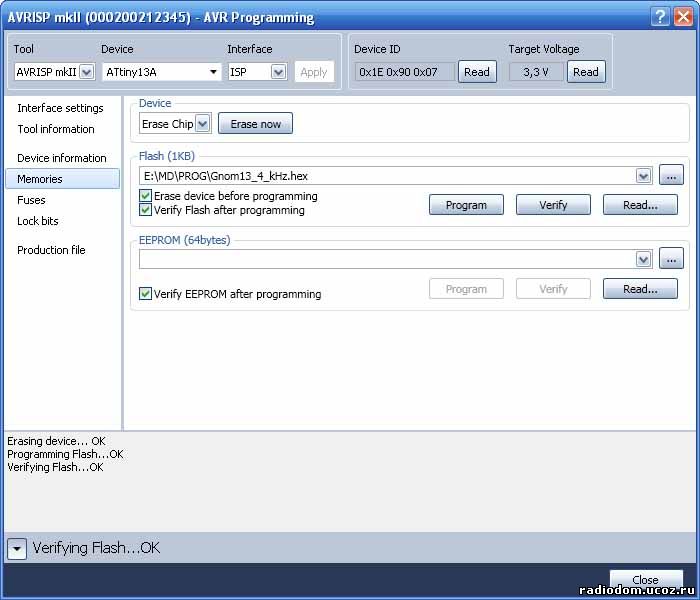Click the disabled EEPROM Verify button
The height and width of the screenshot is (600, 700).
(553, 289)
